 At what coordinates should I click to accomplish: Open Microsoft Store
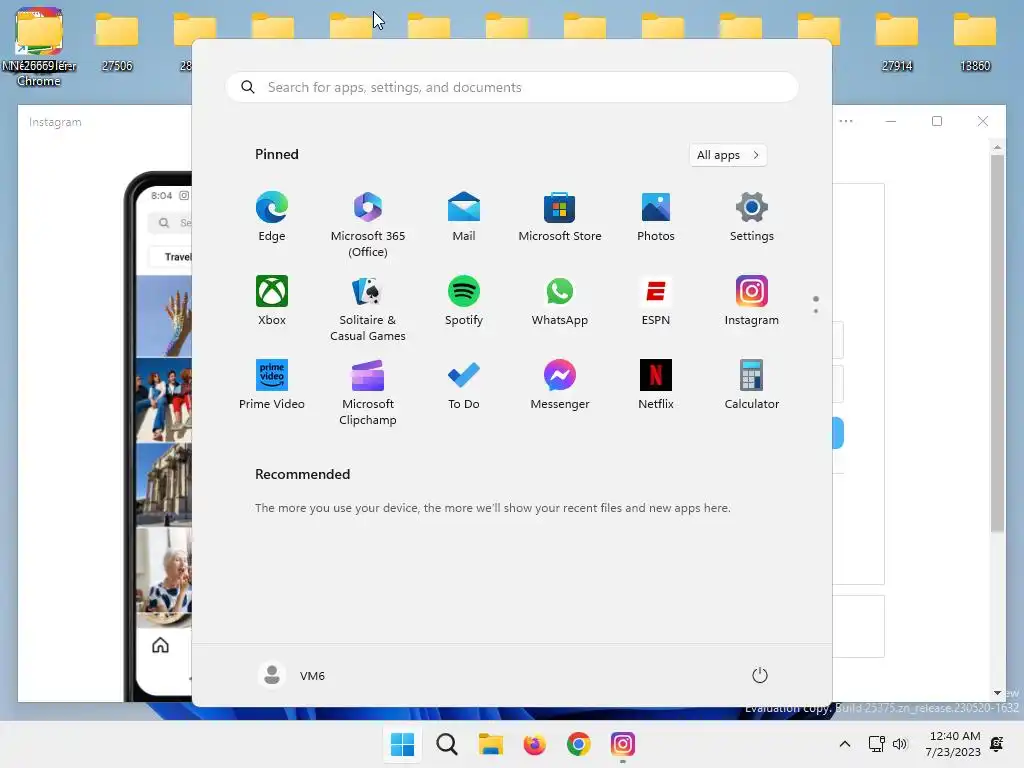pyautogui.click(x=560, y=217)
